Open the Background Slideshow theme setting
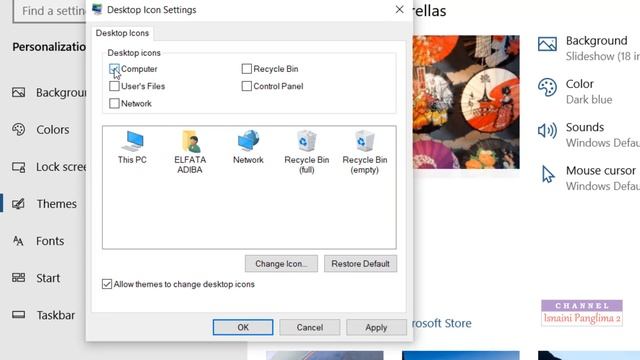Viewport: 640px width, 360px height. pyautogui.click(x=589, y=48)
